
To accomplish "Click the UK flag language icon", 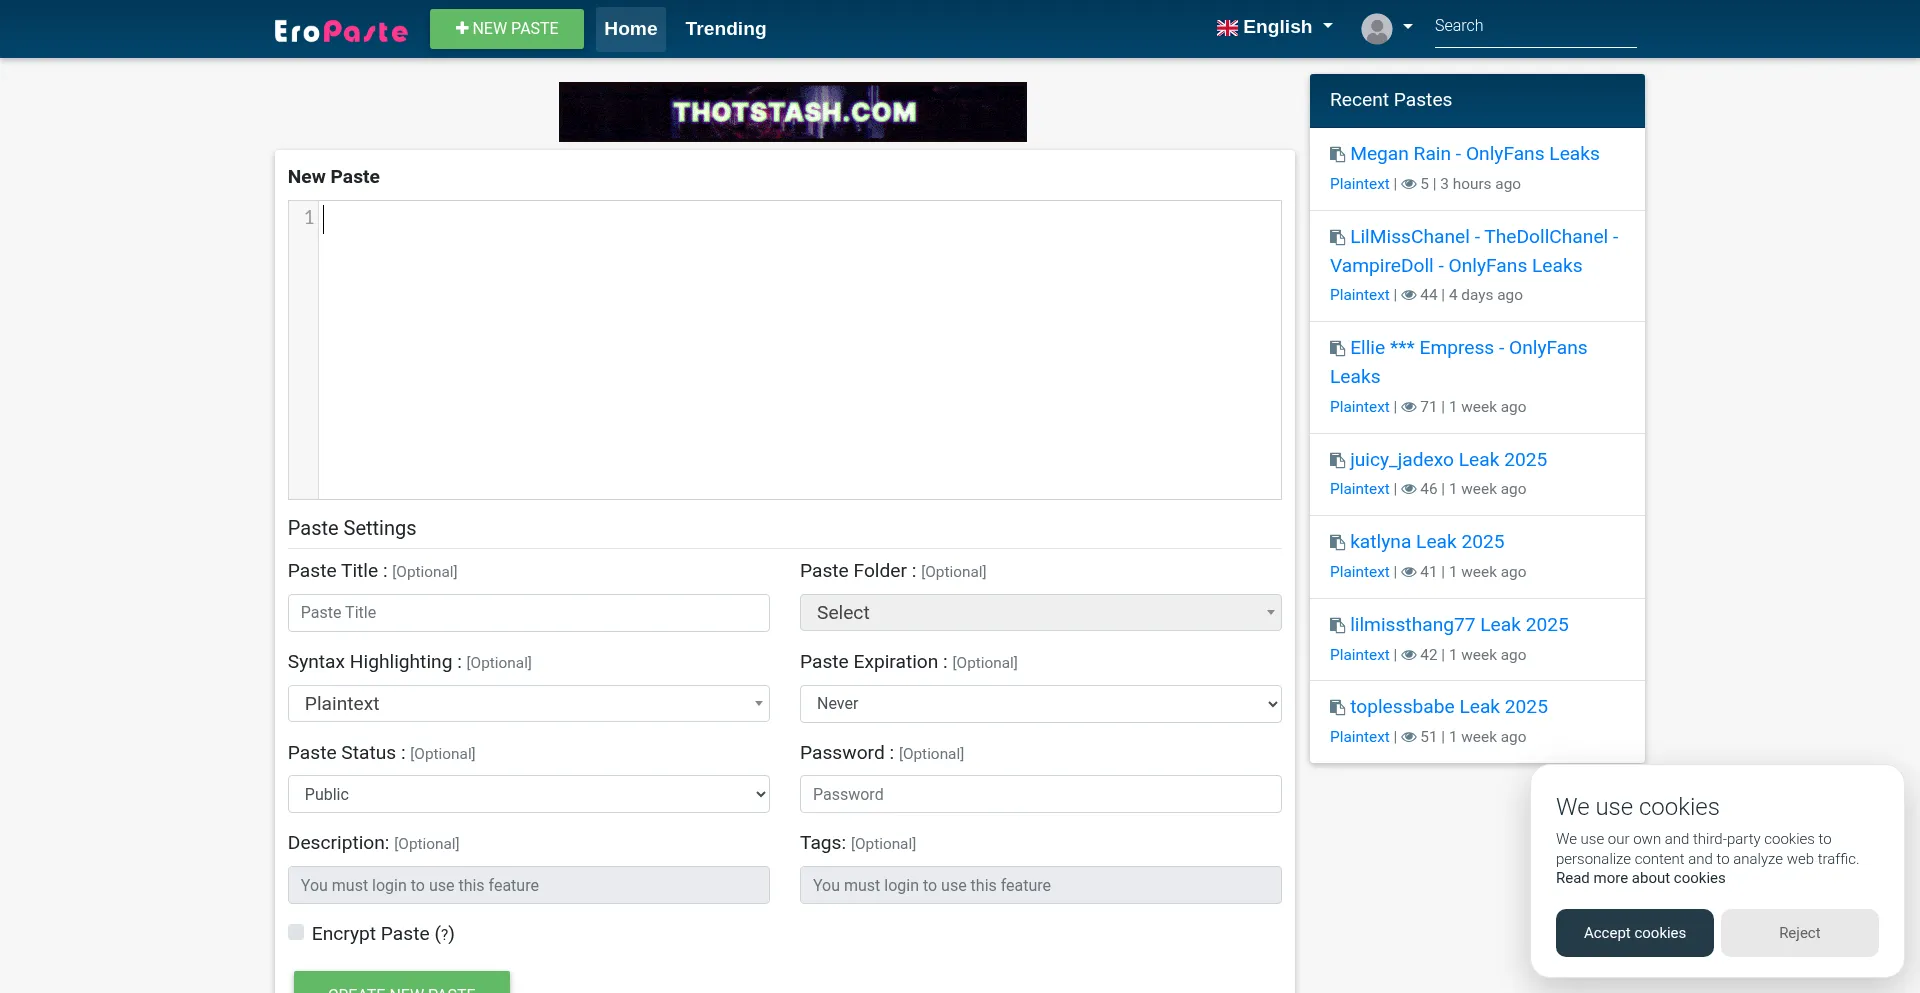I will (x=1227, y=28).
